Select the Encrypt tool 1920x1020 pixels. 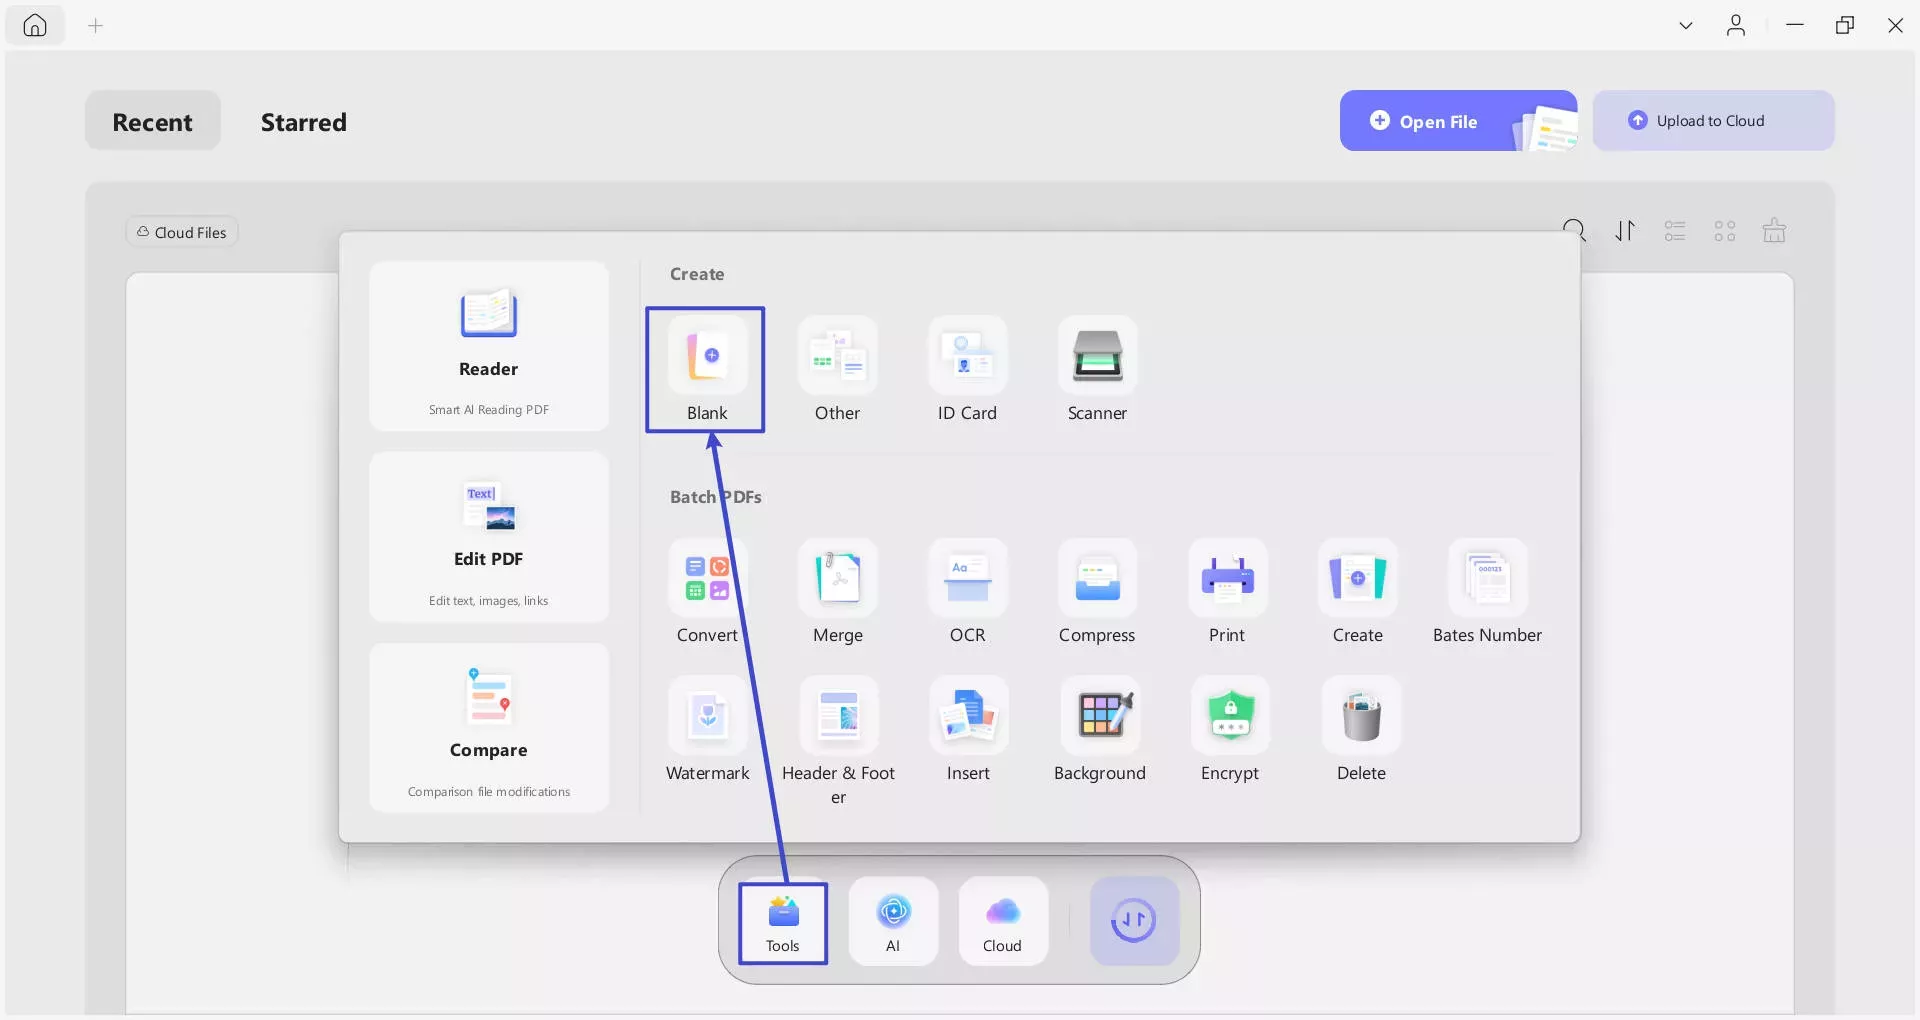point(1229,728)
